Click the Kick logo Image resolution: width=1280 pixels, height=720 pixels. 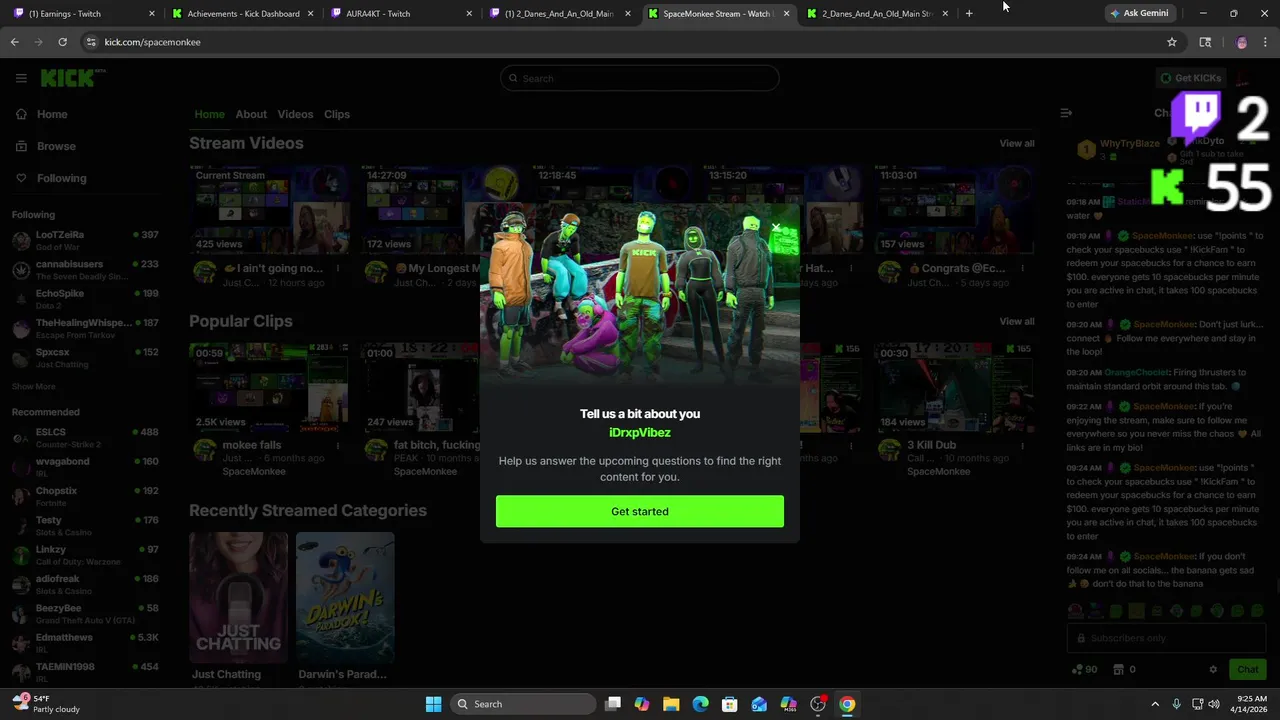pyautogui.click(x=72, y=78)
